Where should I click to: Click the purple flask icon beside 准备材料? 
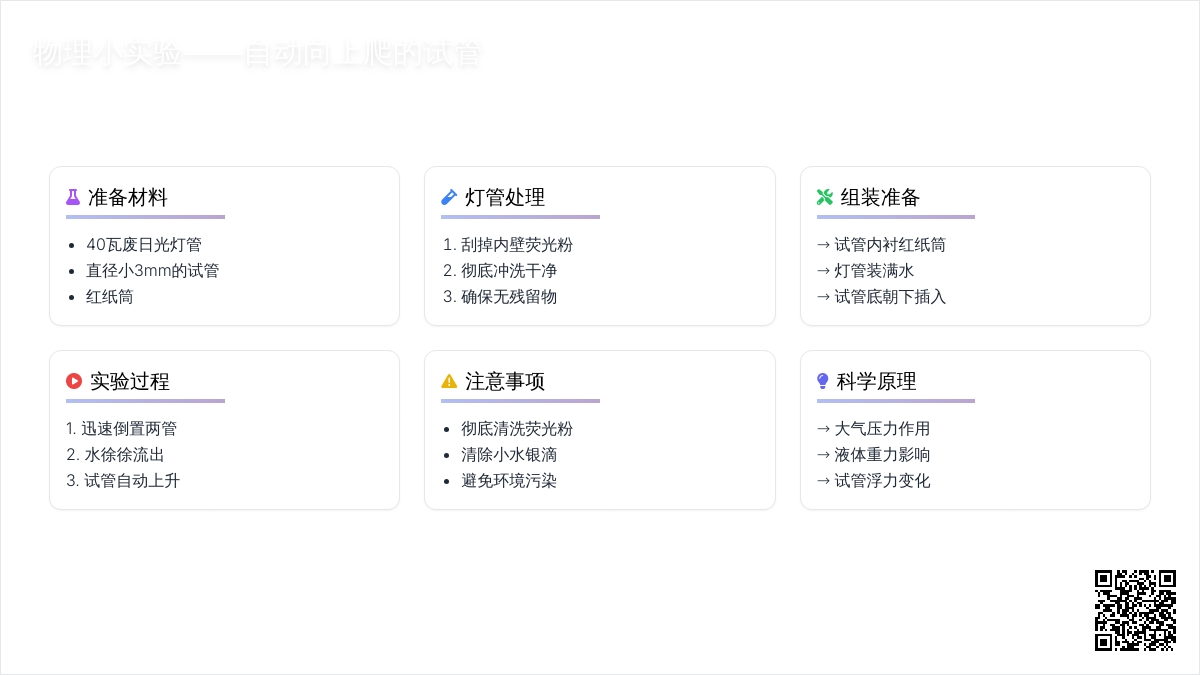(x=73, y=197)
